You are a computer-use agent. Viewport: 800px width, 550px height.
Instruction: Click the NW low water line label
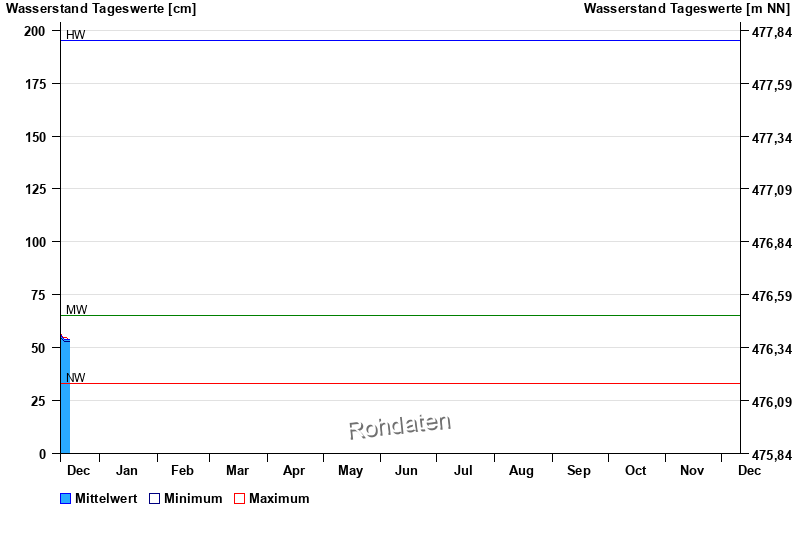pos(76,378)
